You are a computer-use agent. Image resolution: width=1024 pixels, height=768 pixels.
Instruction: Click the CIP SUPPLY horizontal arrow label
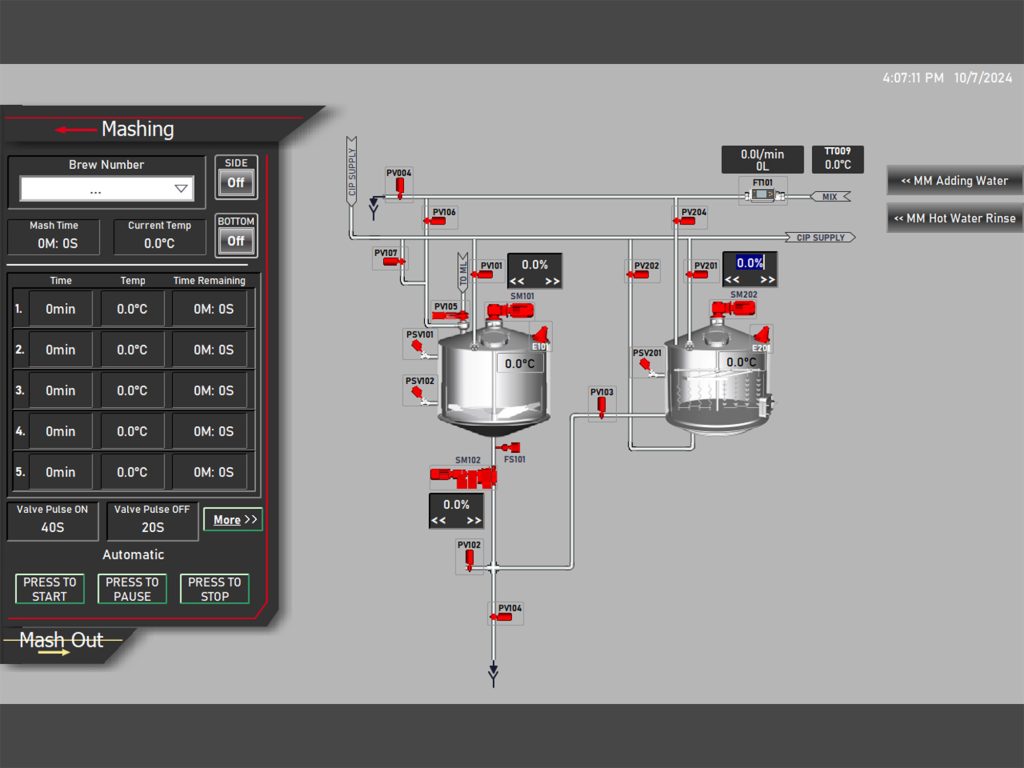coord(820,237)
